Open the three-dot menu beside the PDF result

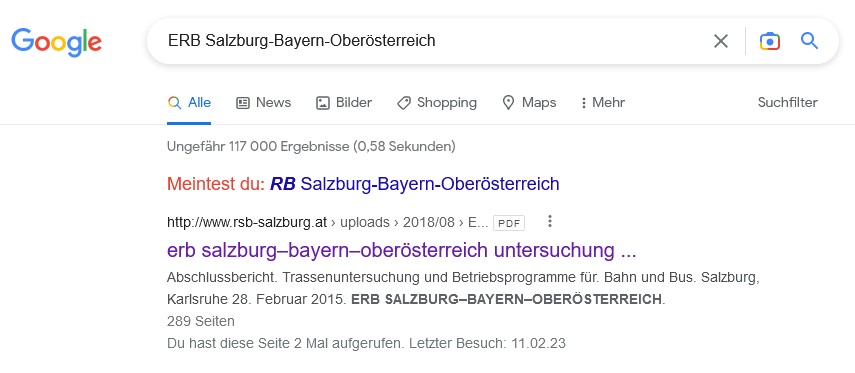pos(550,221)
